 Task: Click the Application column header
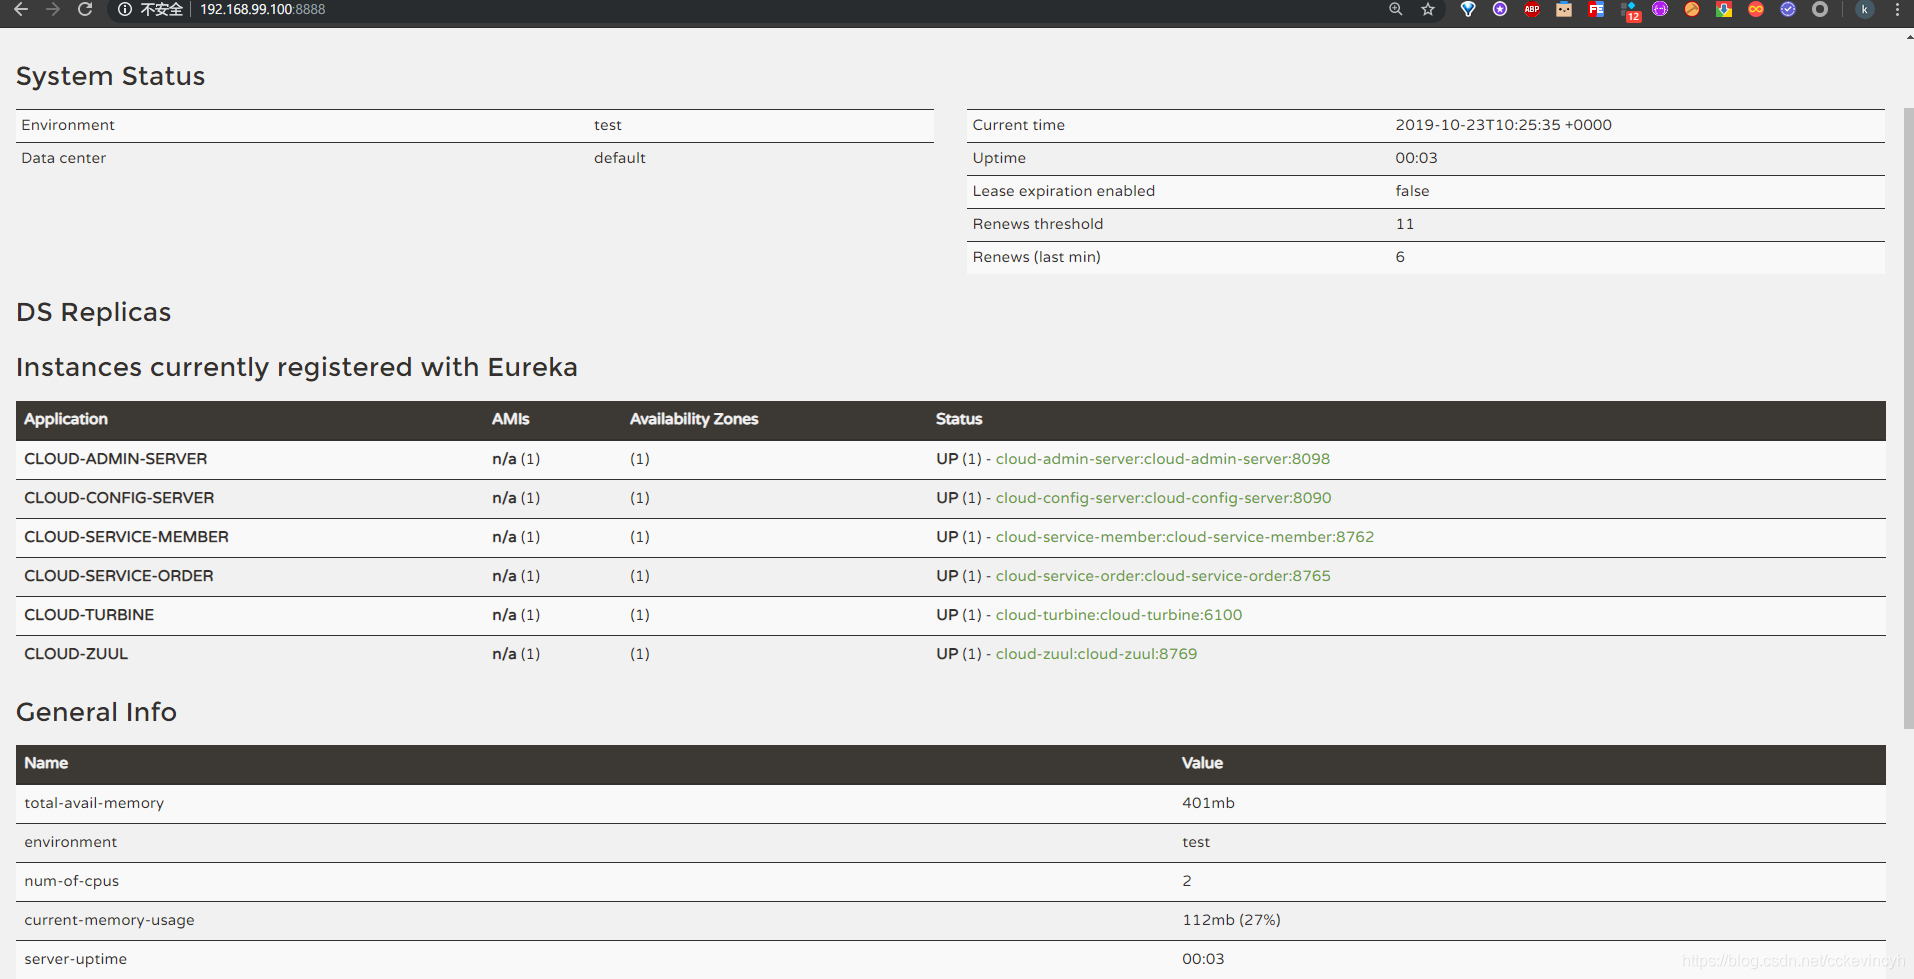66,419
